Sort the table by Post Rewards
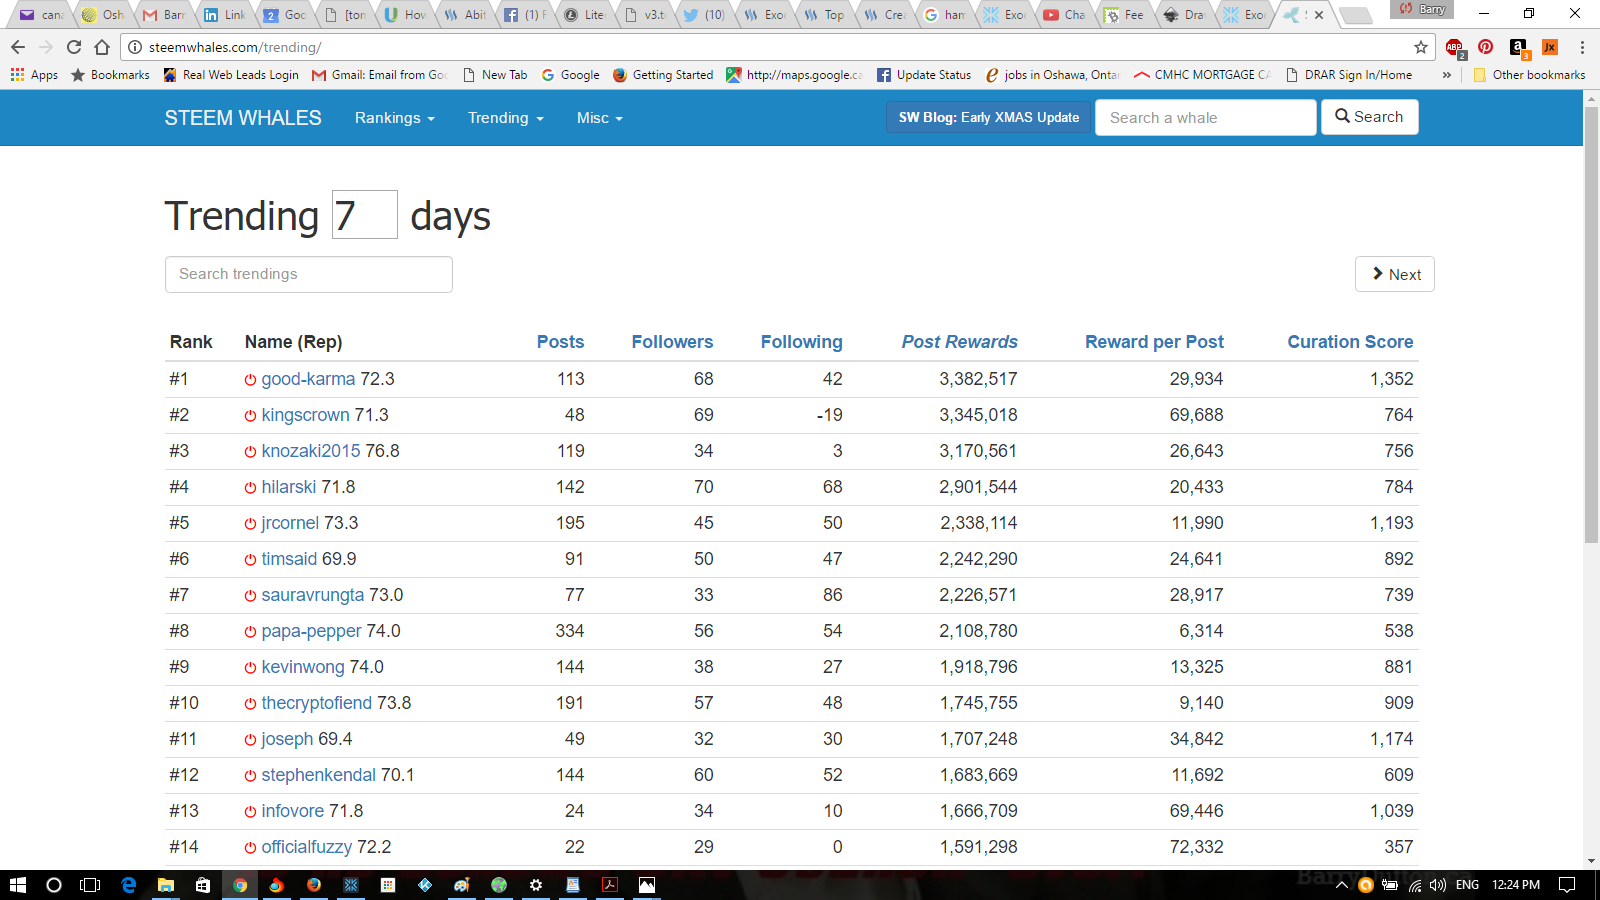 coord(959,342)
